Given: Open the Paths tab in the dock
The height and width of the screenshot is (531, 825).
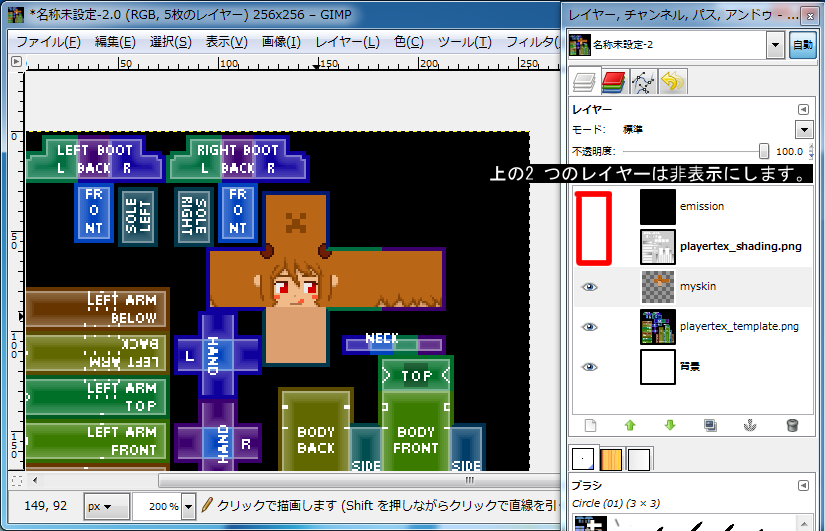Looking at the screenshot, I should pyautogui.click(x=643, y=82).
